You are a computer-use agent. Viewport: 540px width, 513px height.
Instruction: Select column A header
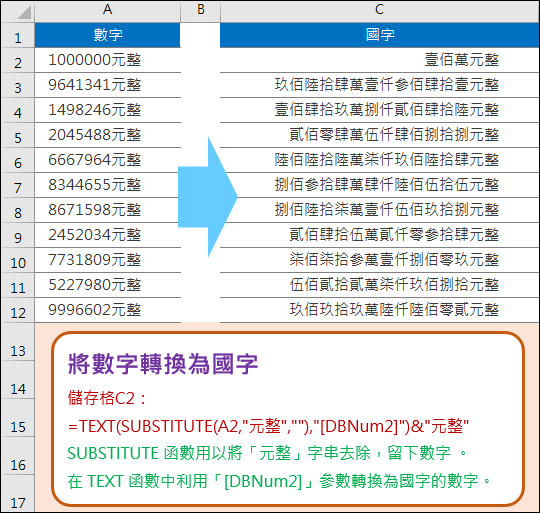coord(107,11)
